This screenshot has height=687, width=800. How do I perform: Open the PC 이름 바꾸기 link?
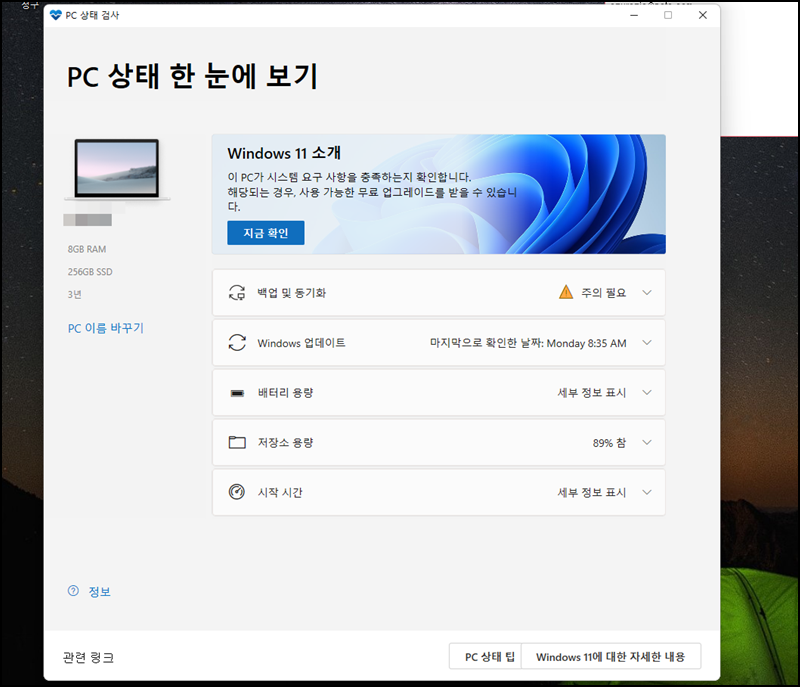click(x=106, y=328)
